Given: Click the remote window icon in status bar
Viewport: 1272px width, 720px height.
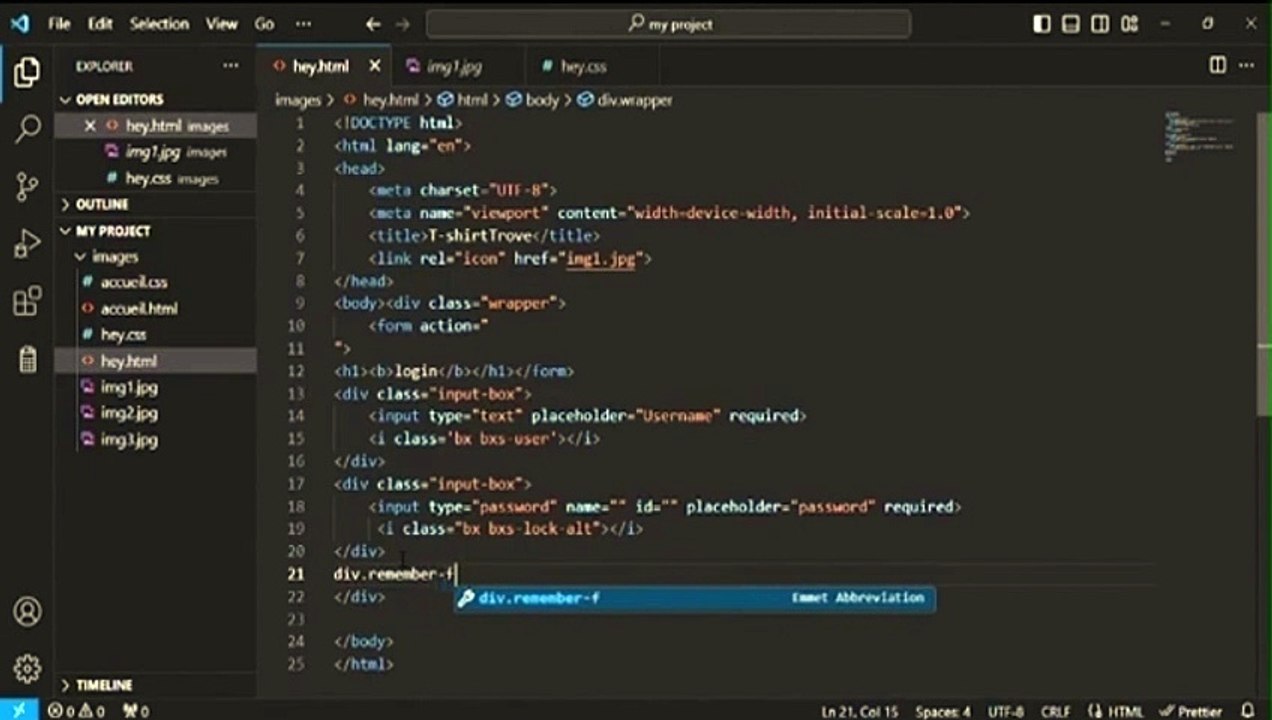Looking at the screenshot, I should tap(19, 711).
